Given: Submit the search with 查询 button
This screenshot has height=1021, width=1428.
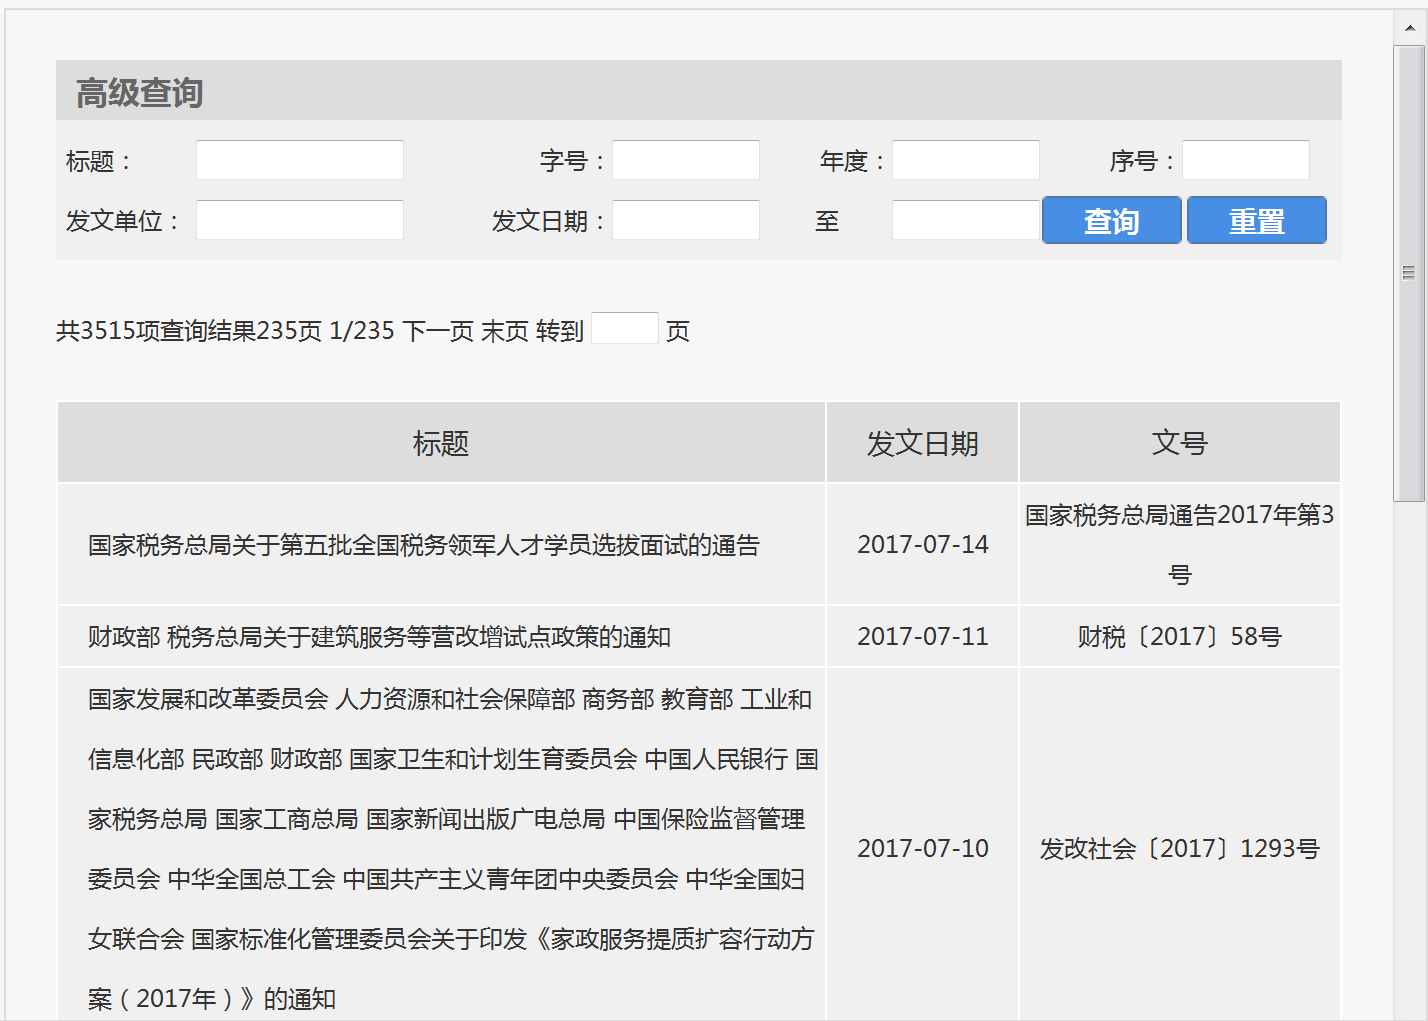Looking at the screenshot, I should (x=1112, y=220).
